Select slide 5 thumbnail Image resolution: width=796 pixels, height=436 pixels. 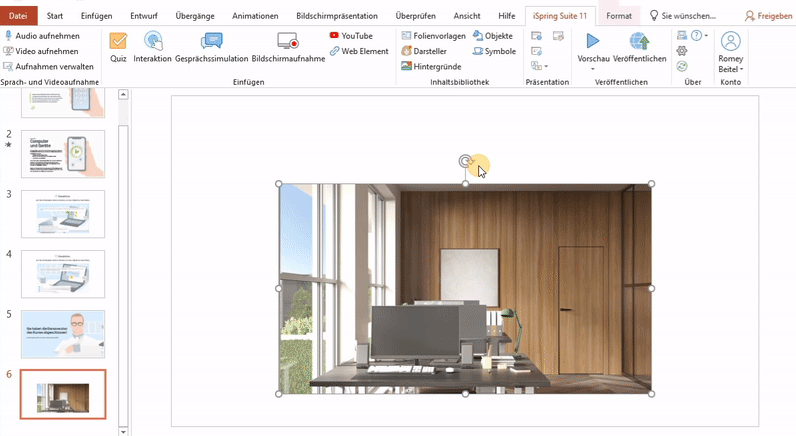pyautogui.click(x=62, y=334)
